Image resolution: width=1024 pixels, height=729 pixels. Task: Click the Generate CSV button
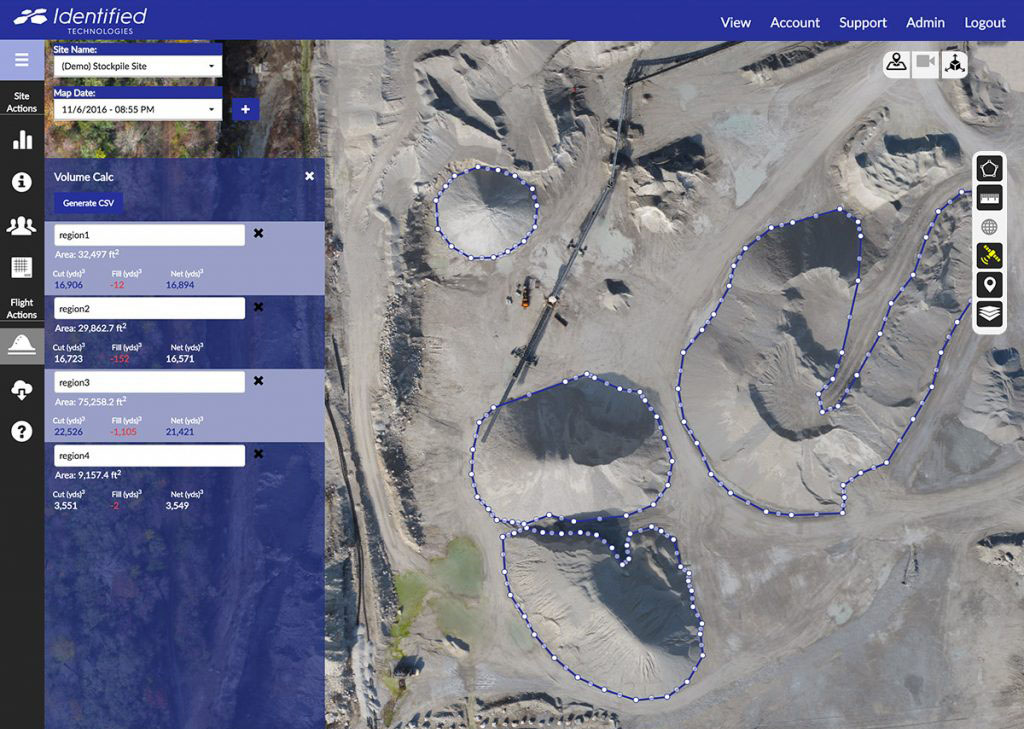coord(88,203)
